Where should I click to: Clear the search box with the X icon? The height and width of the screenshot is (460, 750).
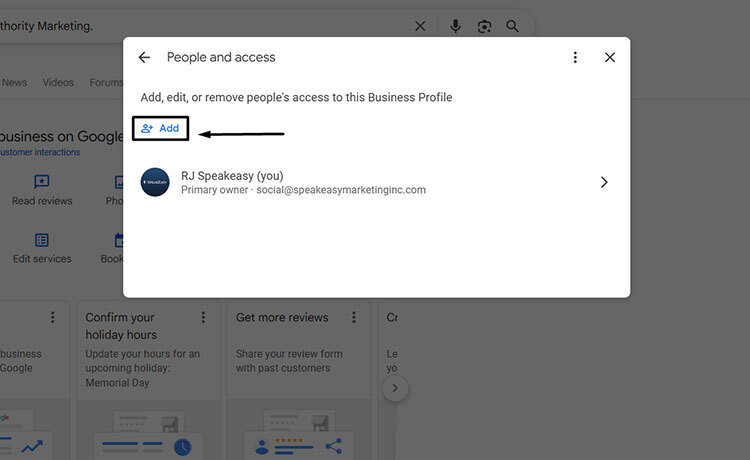(x=420, y=26)
